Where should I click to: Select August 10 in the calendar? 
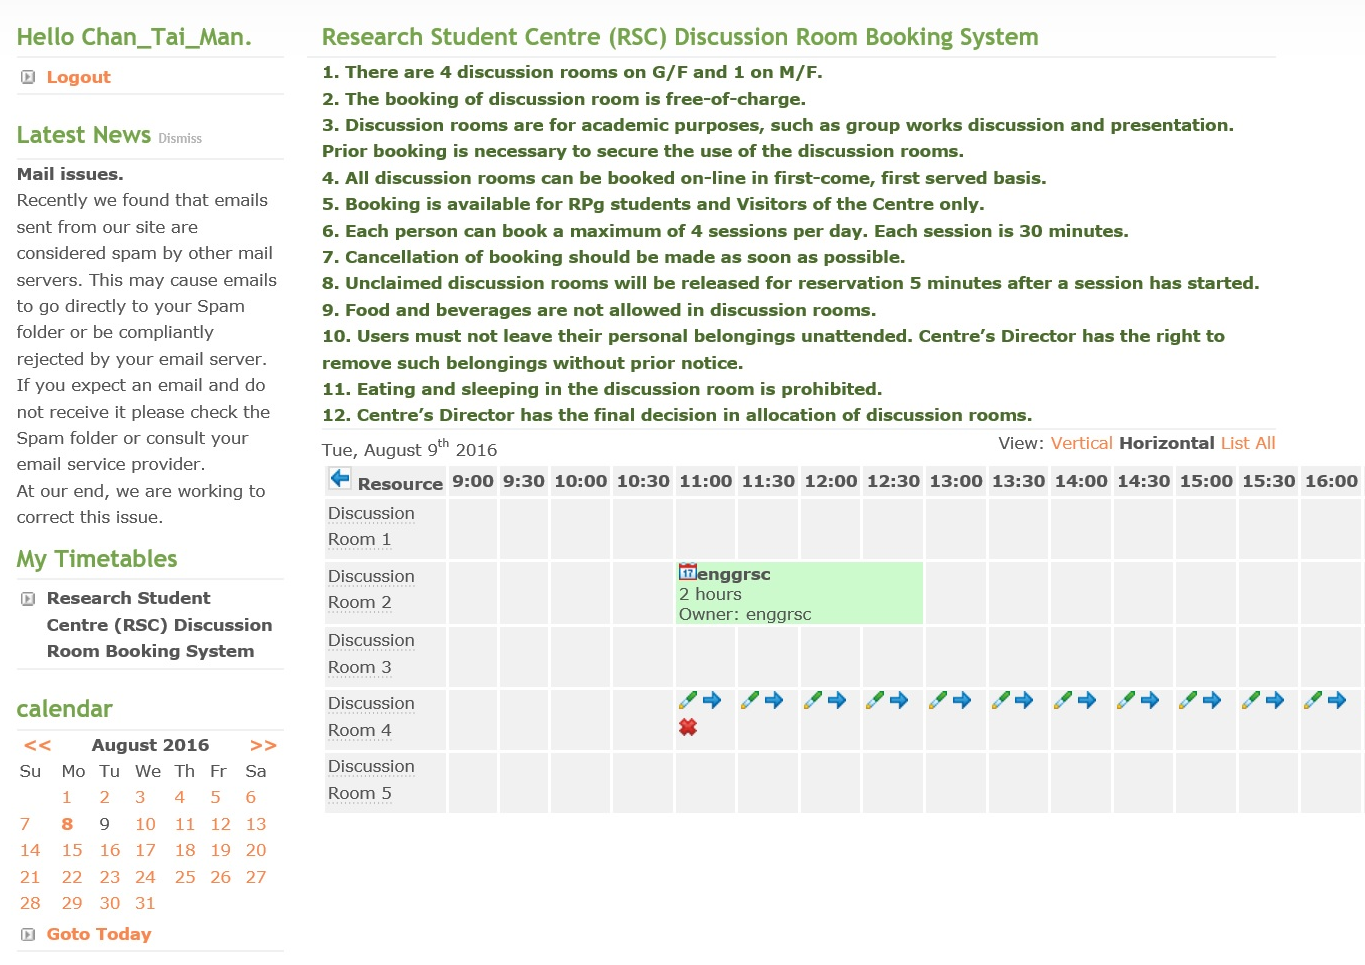coord(145,824)
